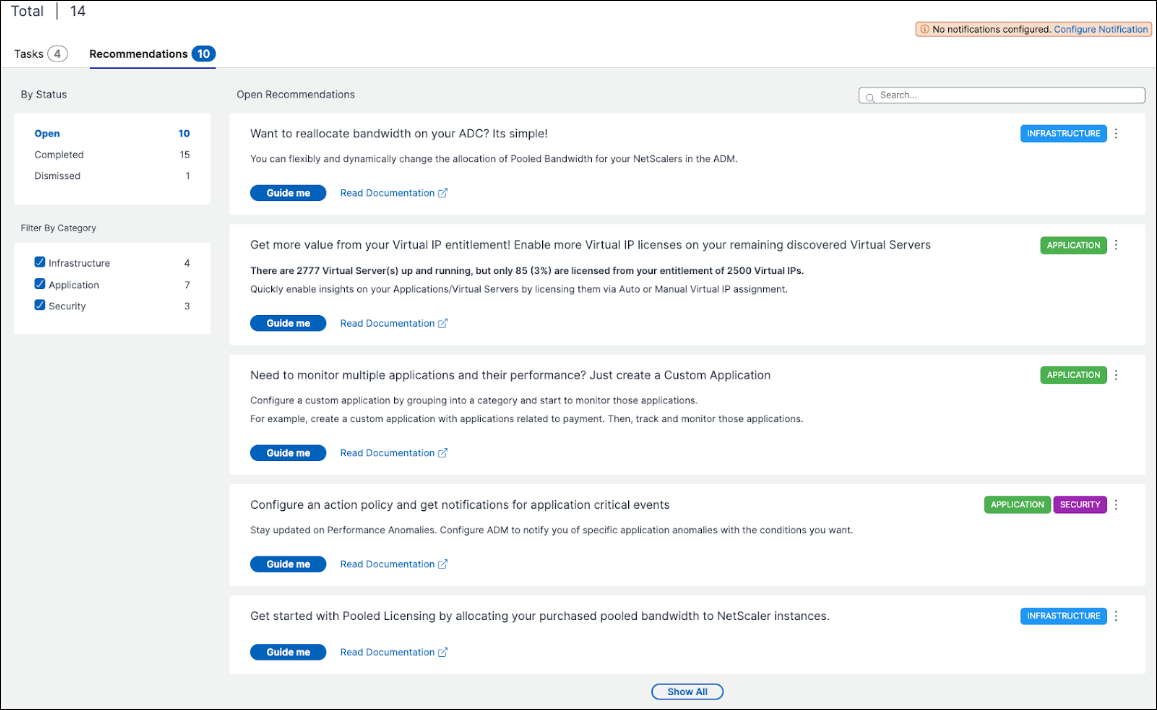The width and height of the screenshot is (1157, 710).
Task: Switch to the Tasks tab
Action: (x=41, y=54)
